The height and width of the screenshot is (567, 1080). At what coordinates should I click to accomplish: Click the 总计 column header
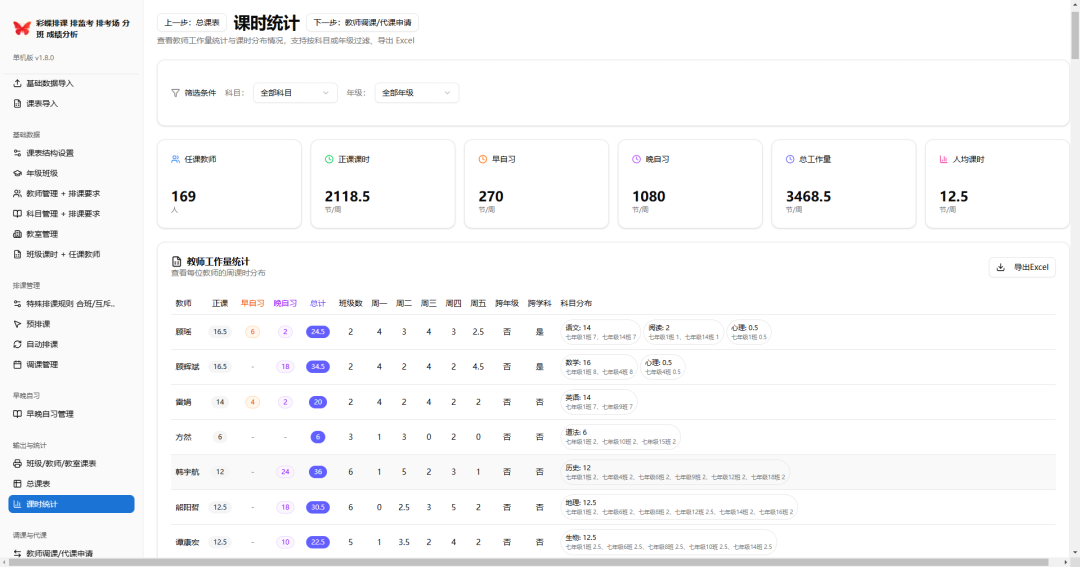318,303
